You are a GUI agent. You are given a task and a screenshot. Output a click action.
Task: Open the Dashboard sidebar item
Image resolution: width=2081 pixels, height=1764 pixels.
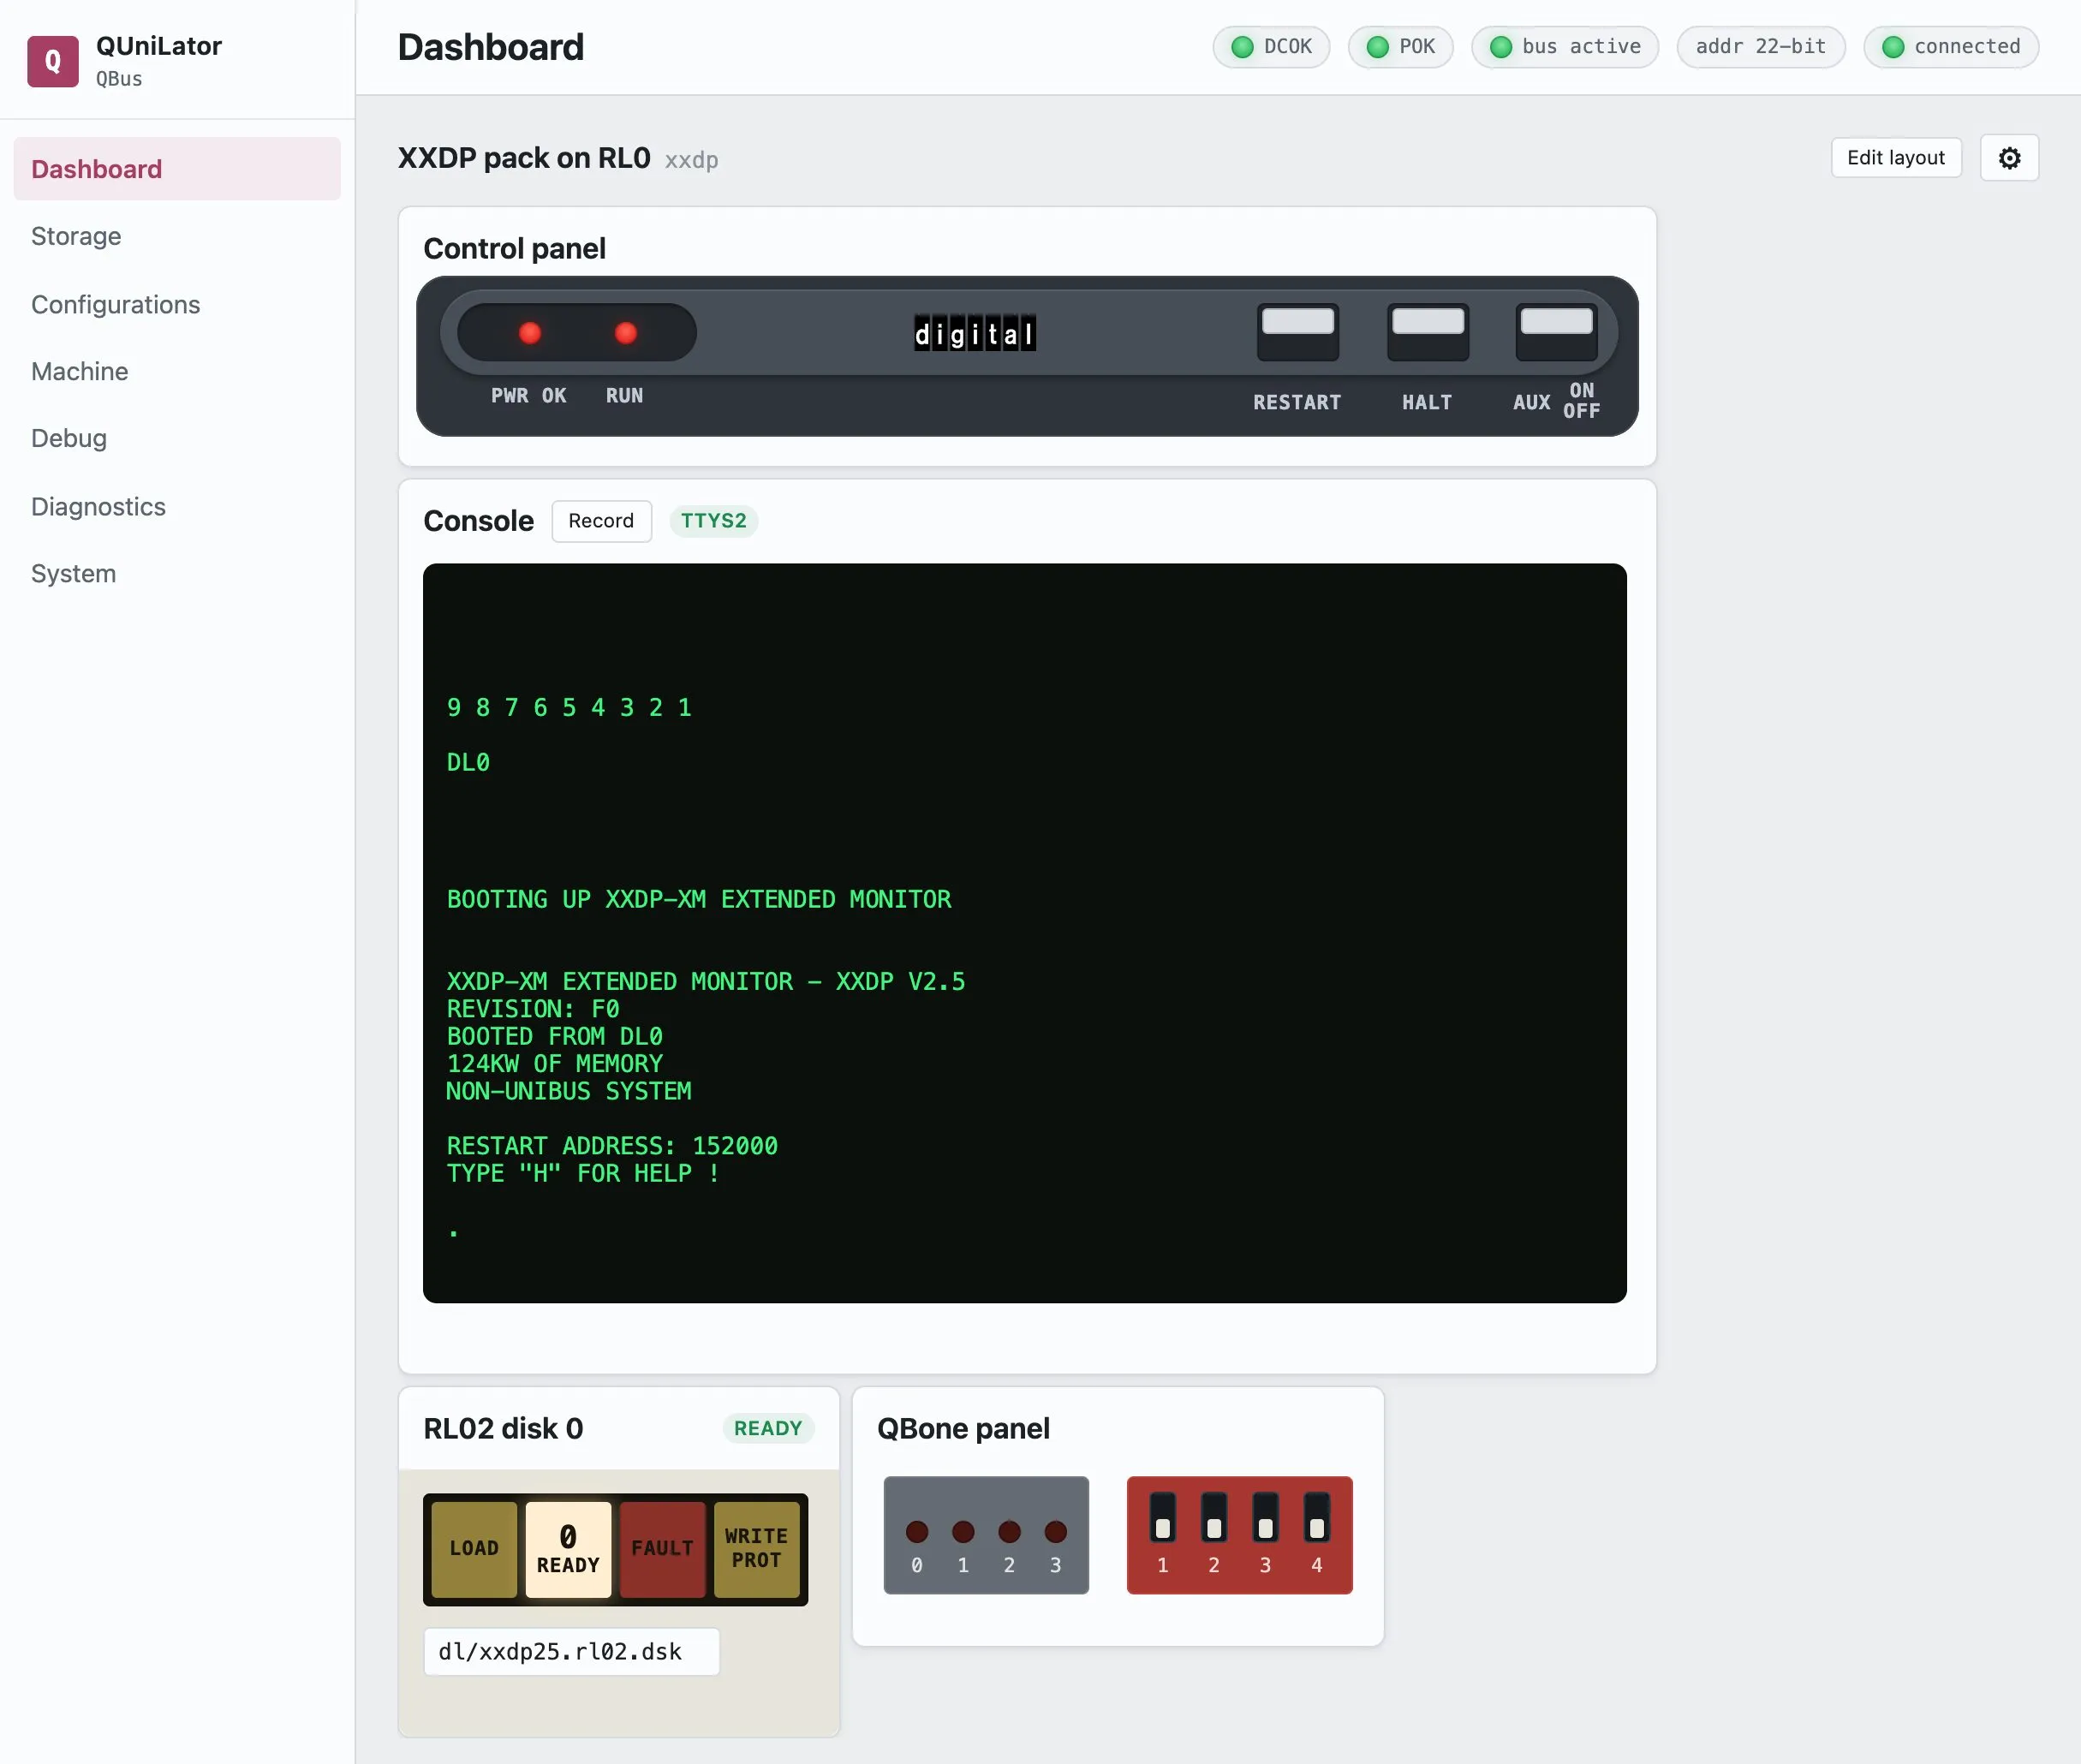point(177,169)
